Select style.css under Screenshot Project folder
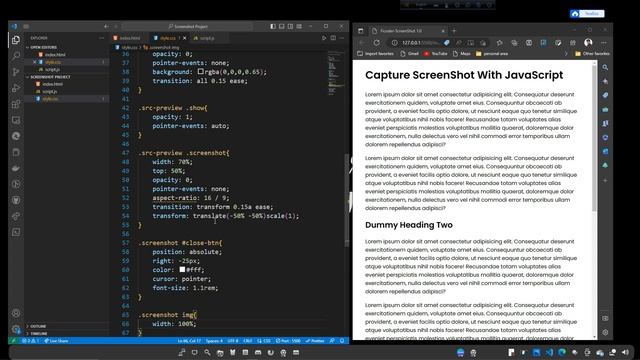Screen dimensions: 640x360 coord(50,99)
